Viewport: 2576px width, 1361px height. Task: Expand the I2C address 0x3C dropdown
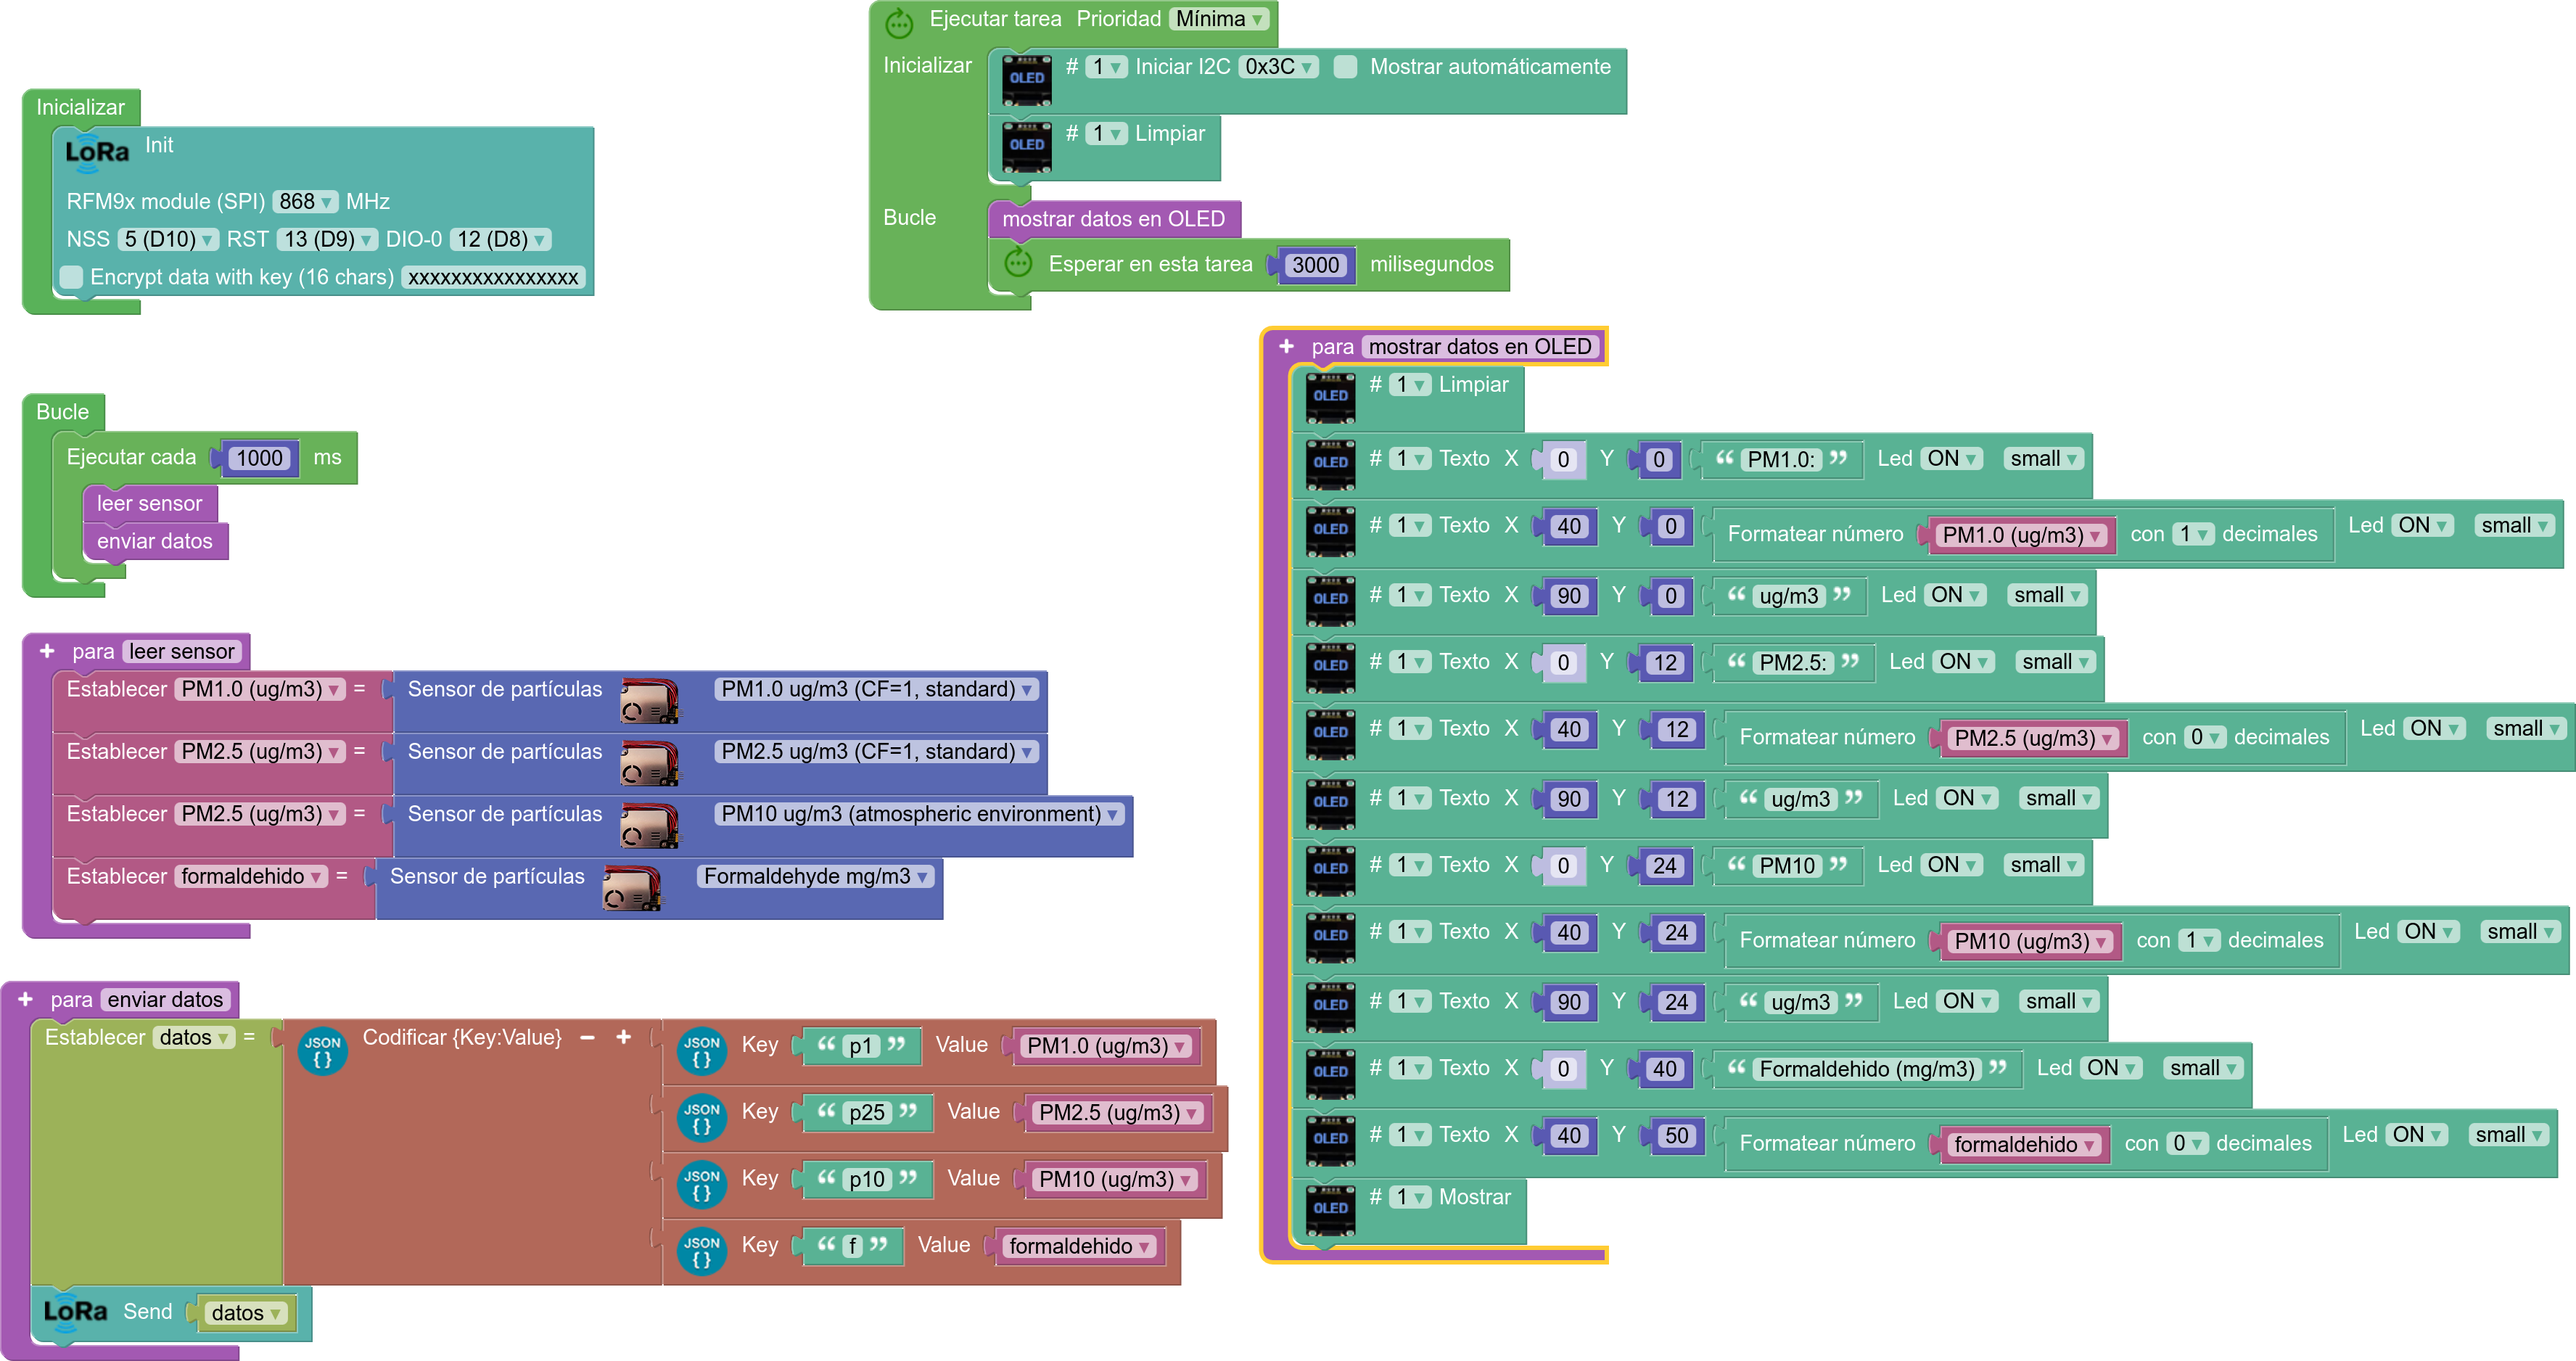(x=1278, y=67)
